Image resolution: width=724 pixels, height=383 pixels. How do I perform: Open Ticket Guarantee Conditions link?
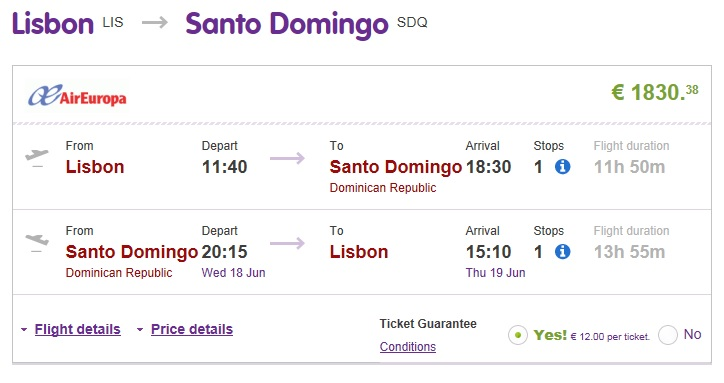pyautogui.click(x=408, y=347)
